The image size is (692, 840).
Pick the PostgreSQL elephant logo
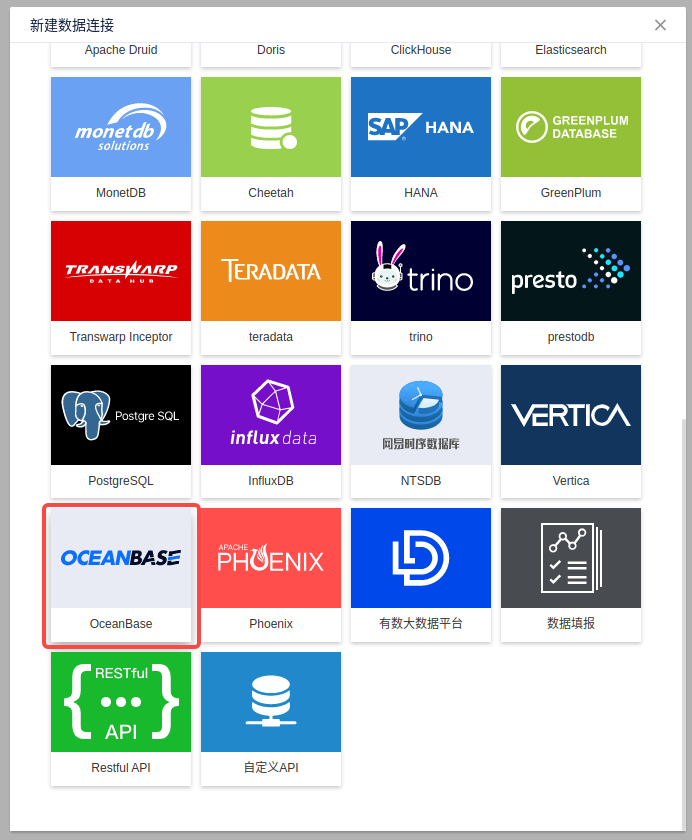coord(121,415)
